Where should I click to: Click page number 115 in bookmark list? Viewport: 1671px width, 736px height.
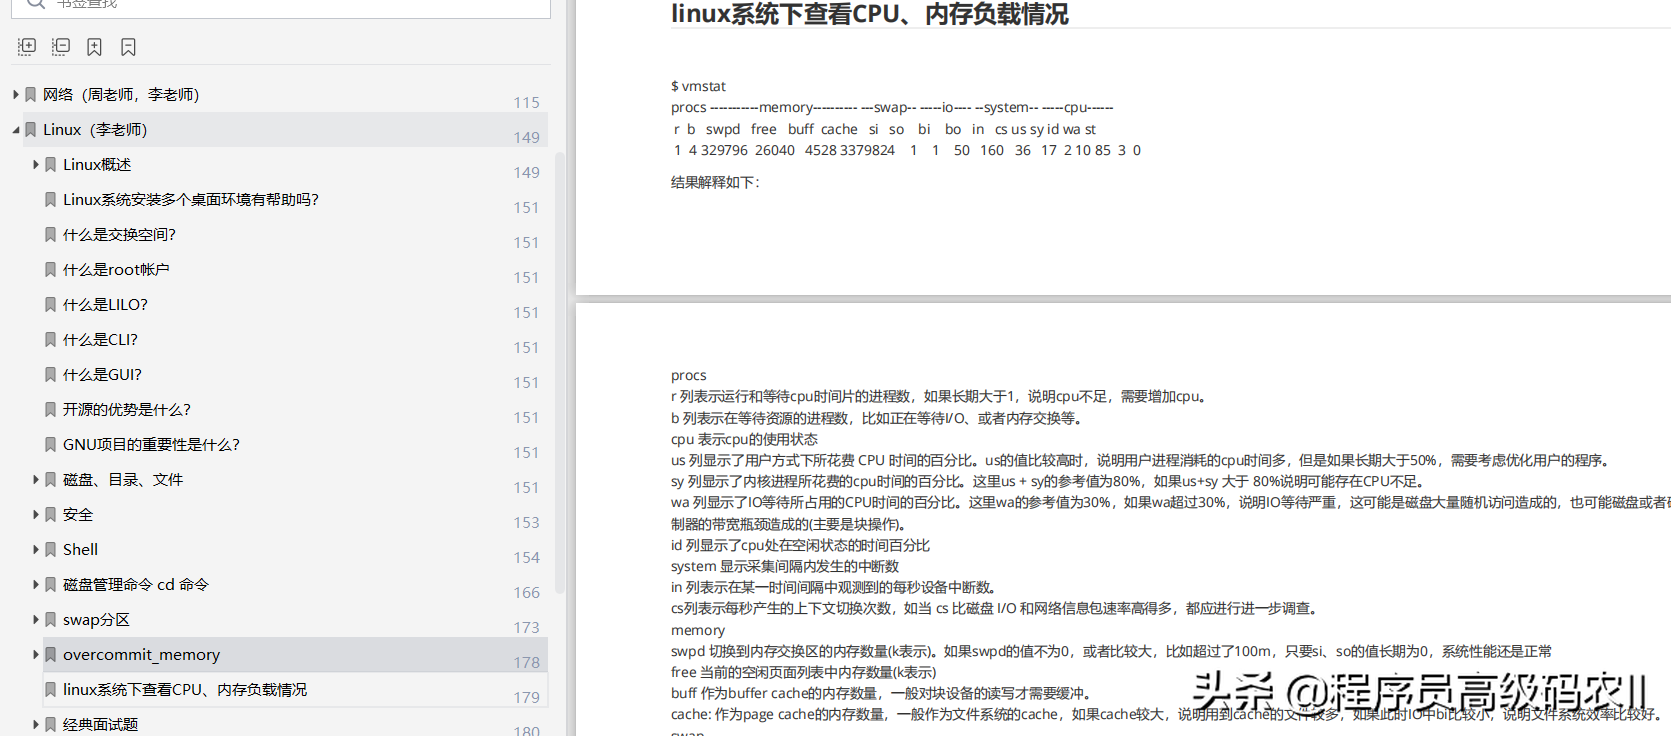(x=527, y=102)
